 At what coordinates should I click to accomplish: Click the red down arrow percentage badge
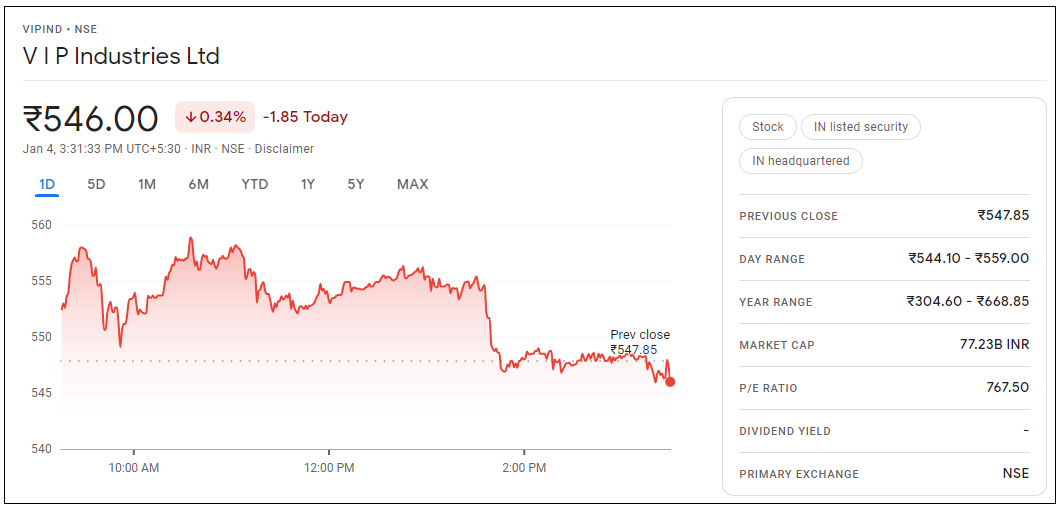[x=215, y=117]
